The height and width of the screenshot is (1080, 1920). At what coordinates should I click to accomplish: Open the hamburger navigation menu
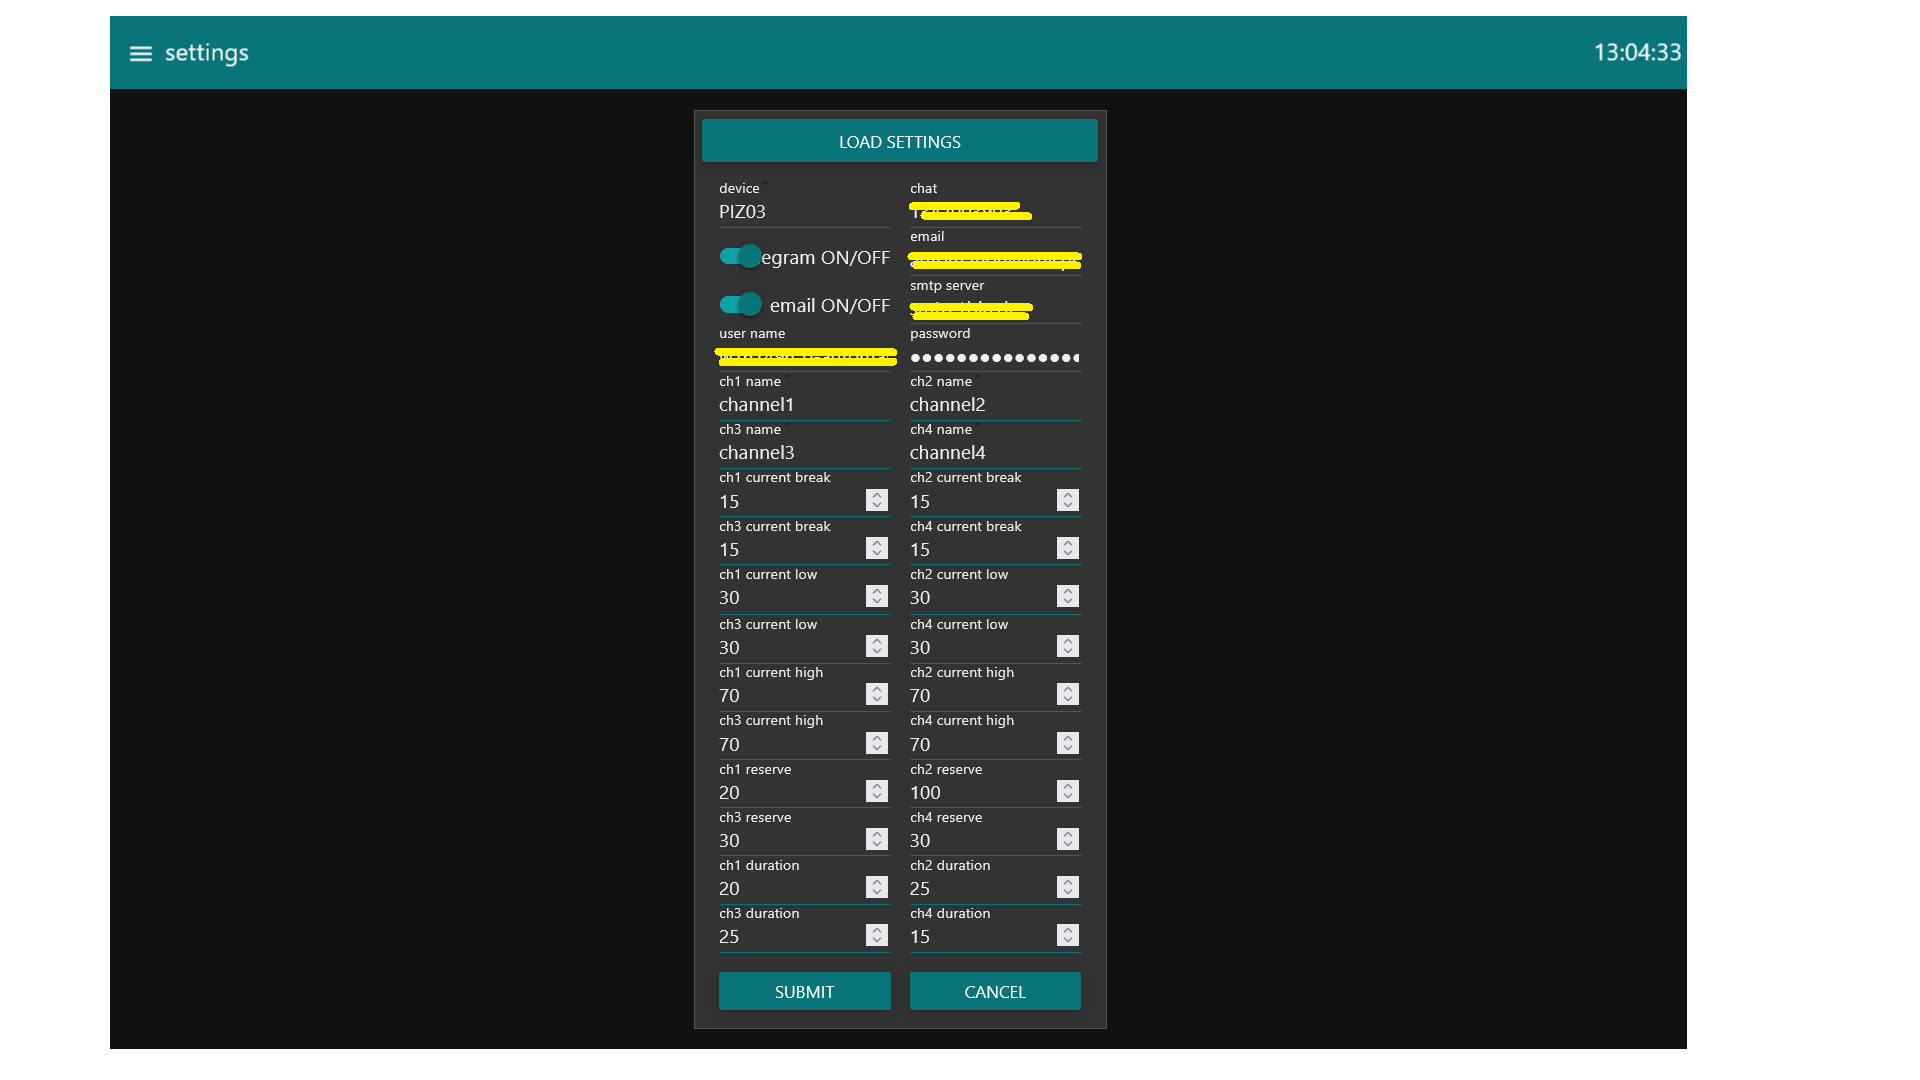click(141, 53)
